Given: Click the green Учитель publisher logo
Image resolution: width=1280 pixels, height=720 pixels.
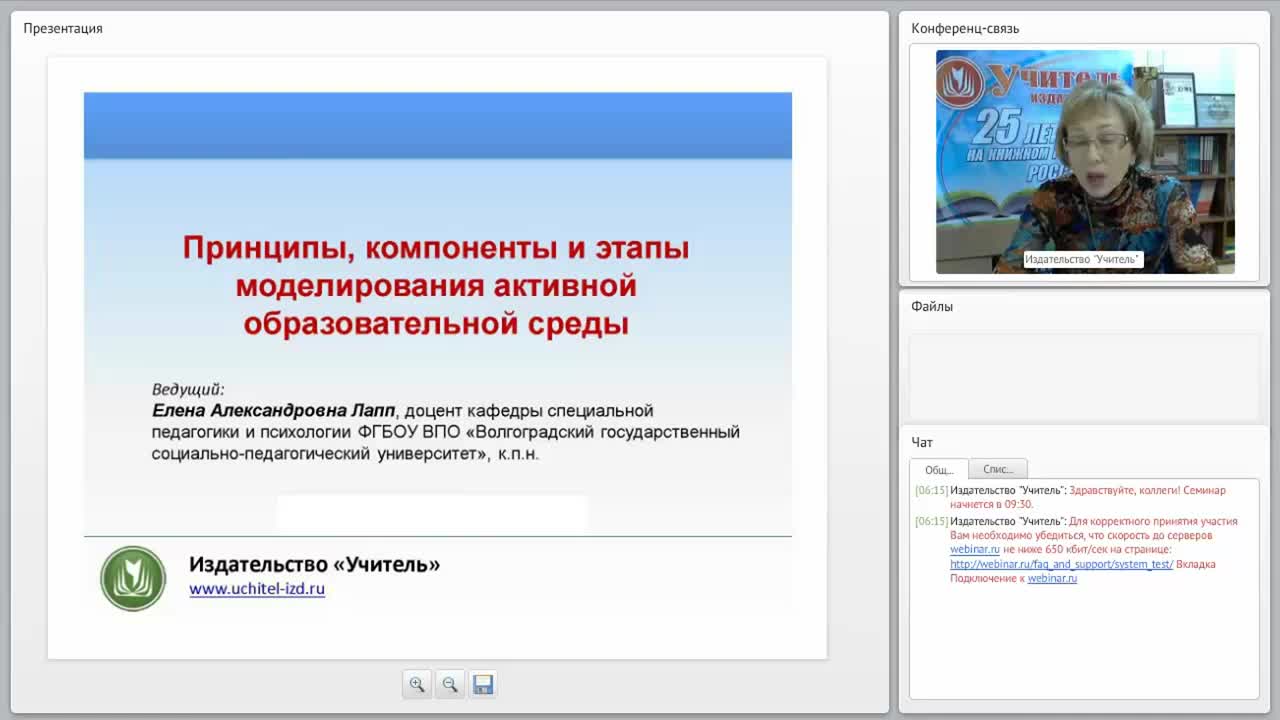Looking at the screenshot, I should click(133, 578).
